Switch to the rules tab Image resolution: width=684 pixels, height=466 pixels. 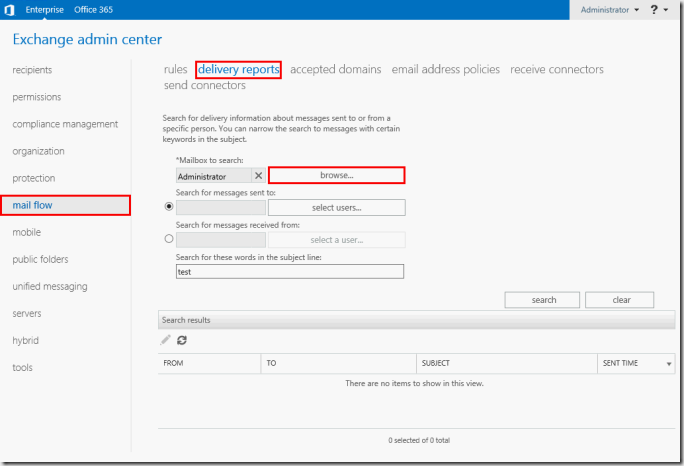(x=175, y=70)
